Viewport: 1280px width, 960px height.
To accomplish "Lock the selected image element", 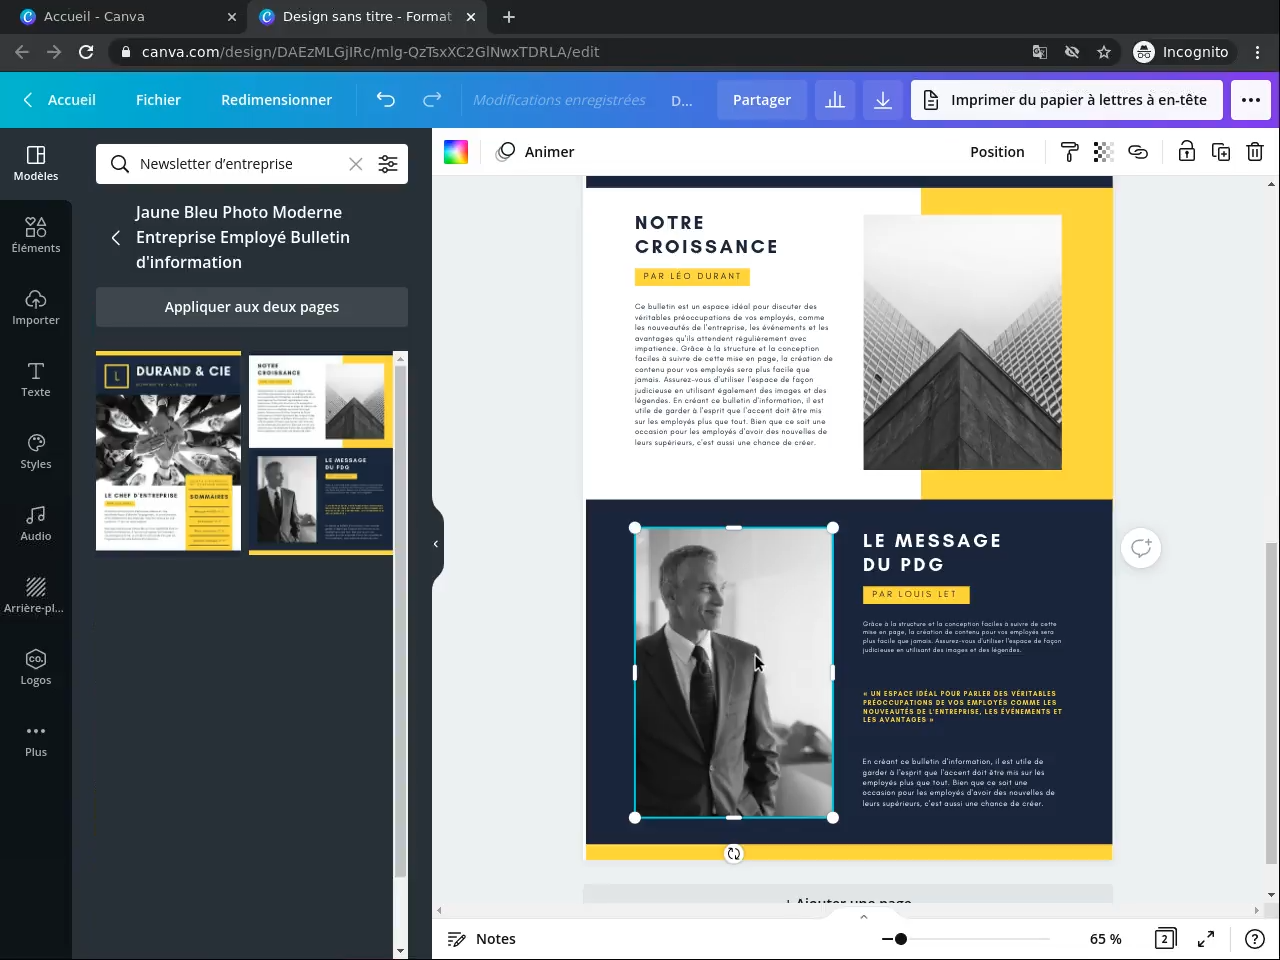I will pyautogui.click(x=1186, y=152).
